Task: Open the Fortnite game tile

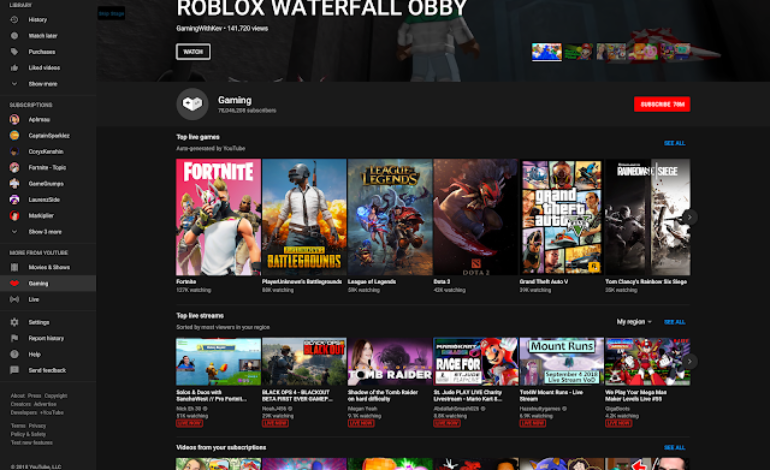Action: coord(218,216)
